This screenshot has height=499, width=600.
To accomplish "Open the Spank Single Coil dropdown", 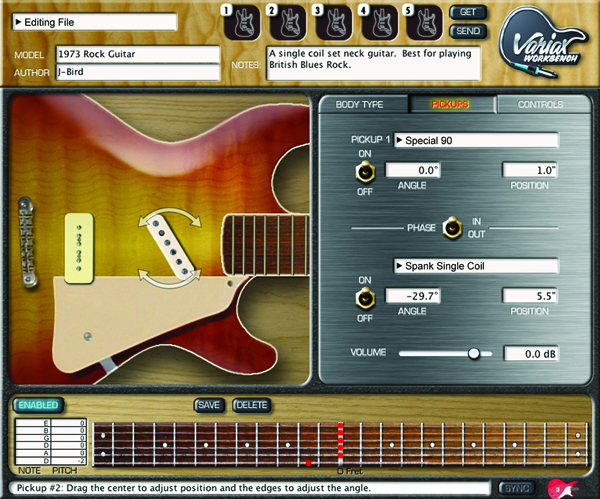I will 476,266.
